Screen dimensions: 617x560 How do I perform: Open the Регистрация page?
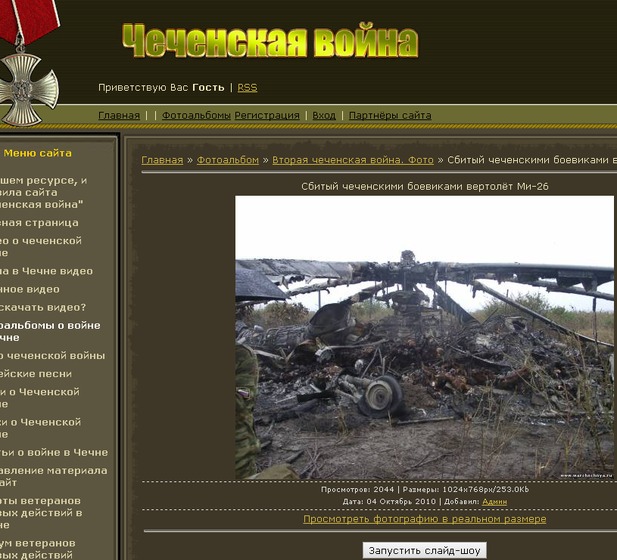click(x=267, y=116)
